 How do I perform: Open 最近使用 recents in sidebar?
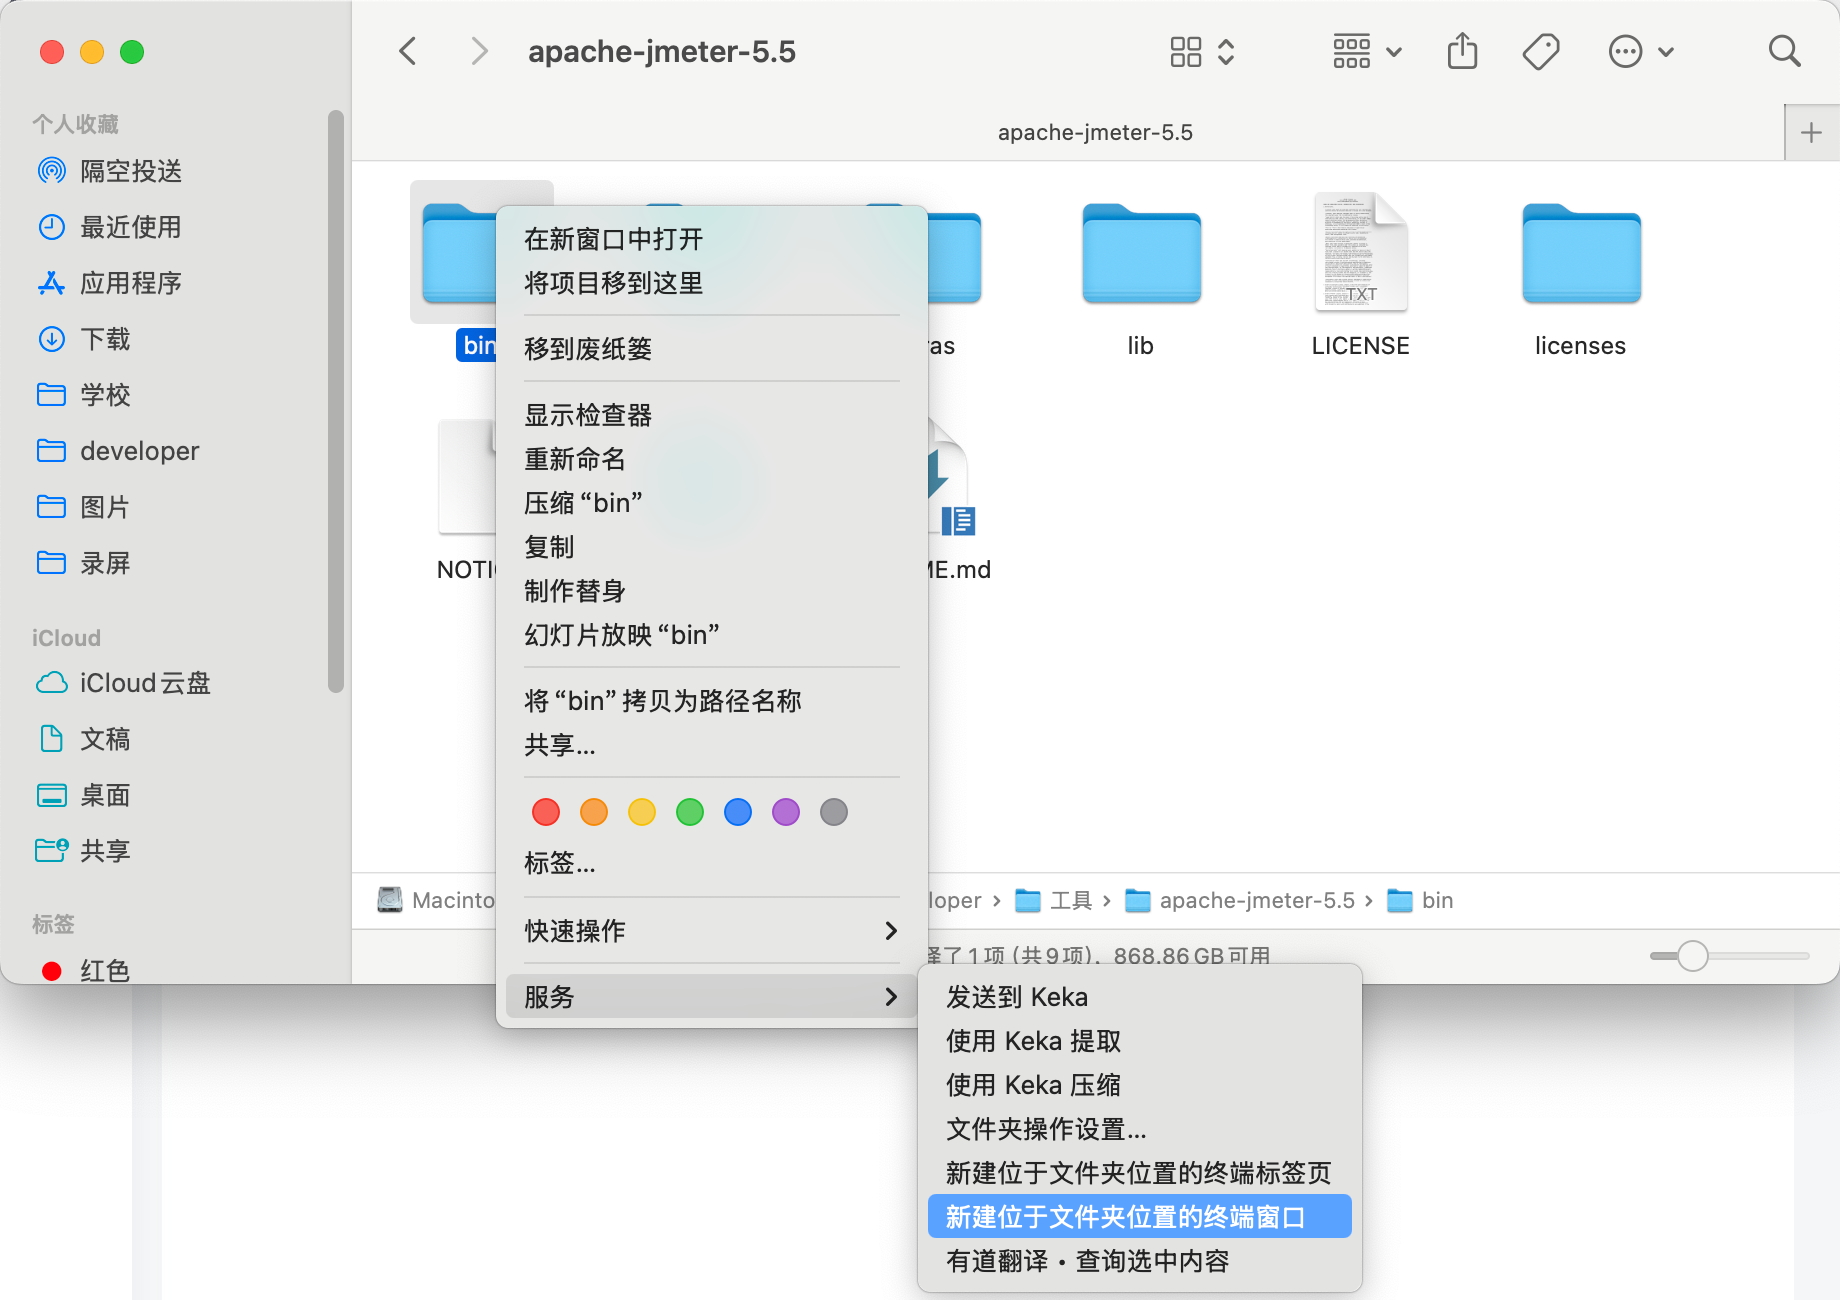click(x=110, y=227)
